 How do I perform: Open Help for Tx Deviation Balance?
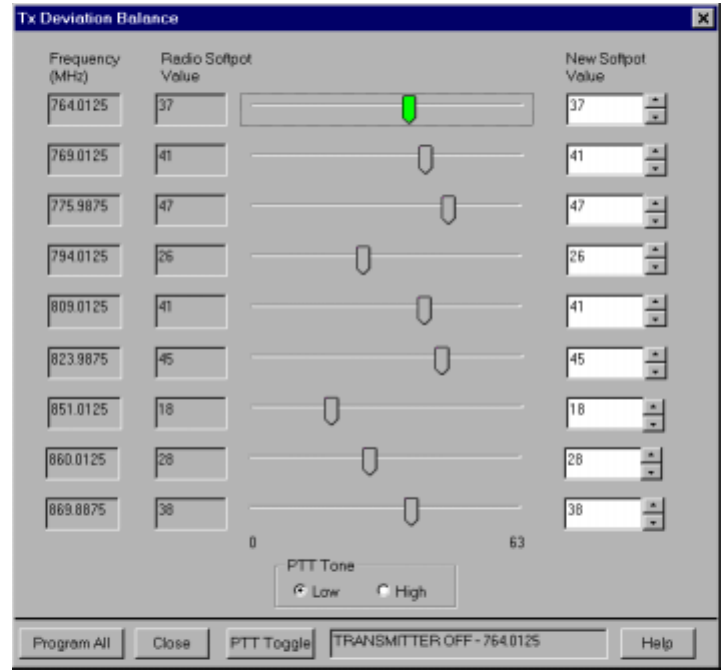pyautogui.click(x=657, y=643)
